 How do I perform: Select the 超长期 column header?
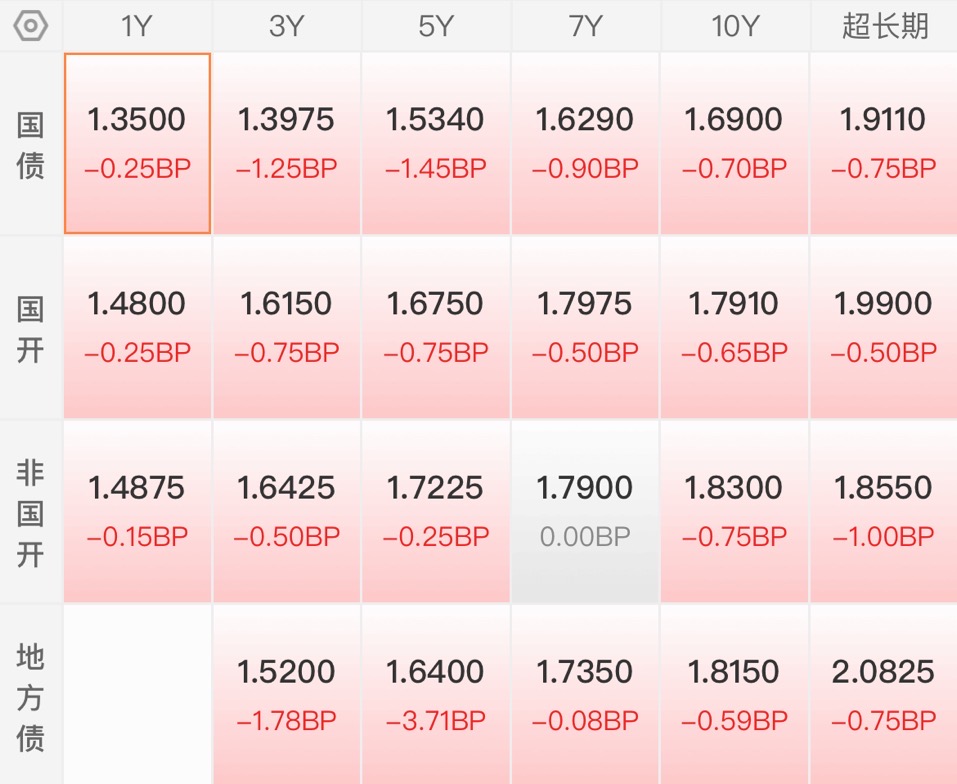[x=884, y=26]
